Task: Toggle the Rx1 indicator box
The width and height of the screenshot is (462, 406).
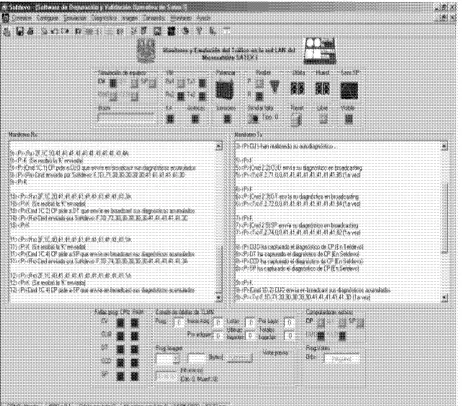Action: click(x=180, y=83)
